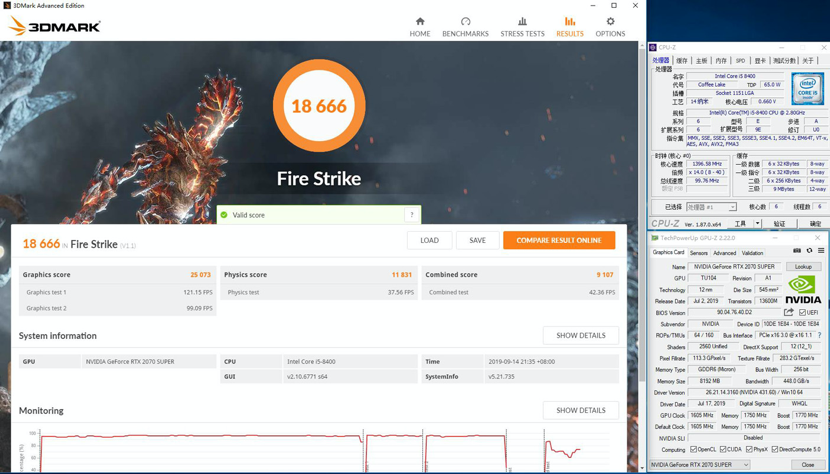Click the SAVE button
Viewport: 830px width, 474px height.
477,240
